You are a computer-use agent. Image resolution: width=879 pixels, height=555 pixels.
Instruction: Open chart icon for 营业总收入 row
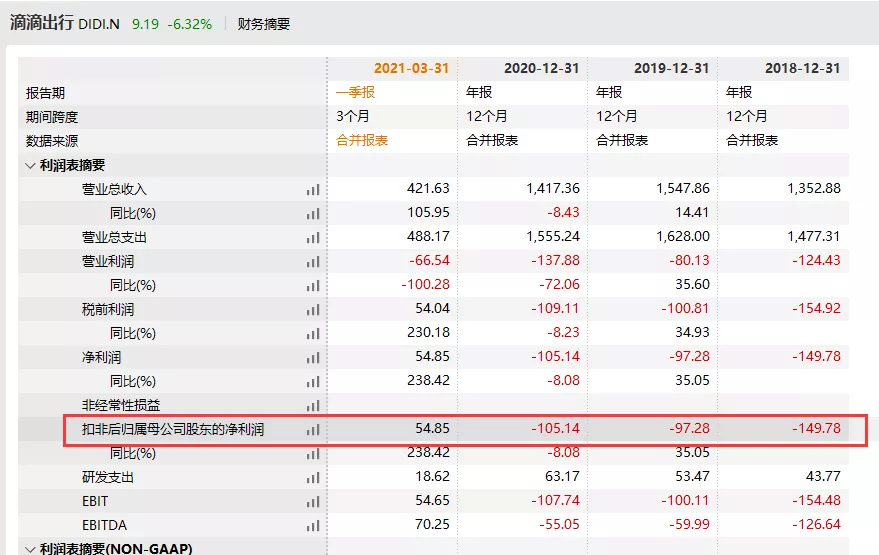[313, 190]
